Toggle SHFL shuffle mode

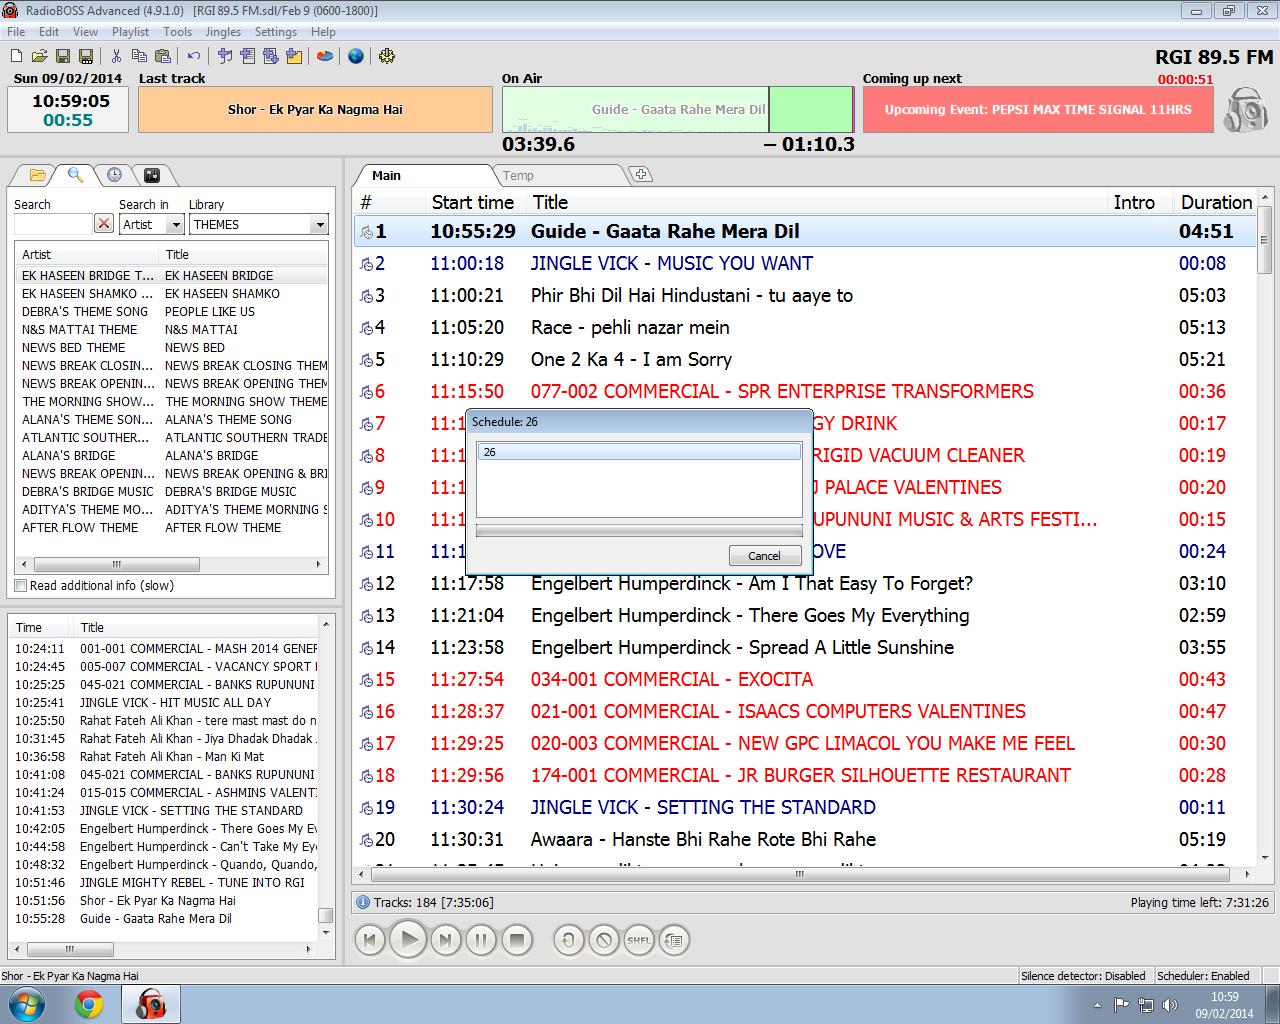(x=639, y=940)
